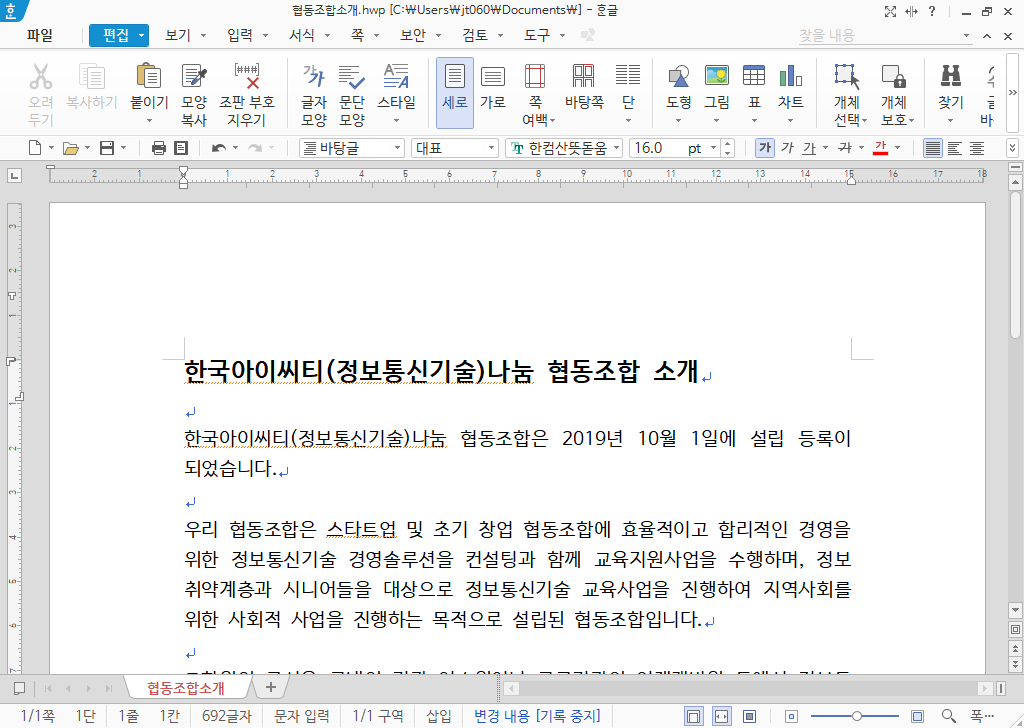This screenshot has width=1024, height=728.
Task: Click 조판 부호 지우기 icon
Action: [247, 76]
